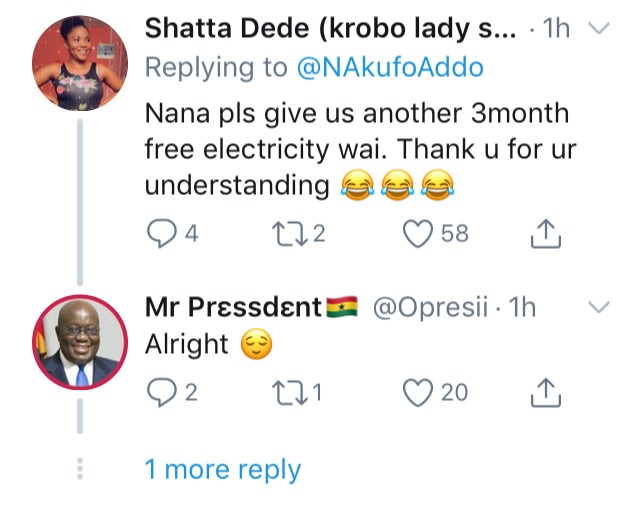Open the Mr Prɛssdɛnt profile avatar
This screenshot has width=640, height=507.
point(78,342)
